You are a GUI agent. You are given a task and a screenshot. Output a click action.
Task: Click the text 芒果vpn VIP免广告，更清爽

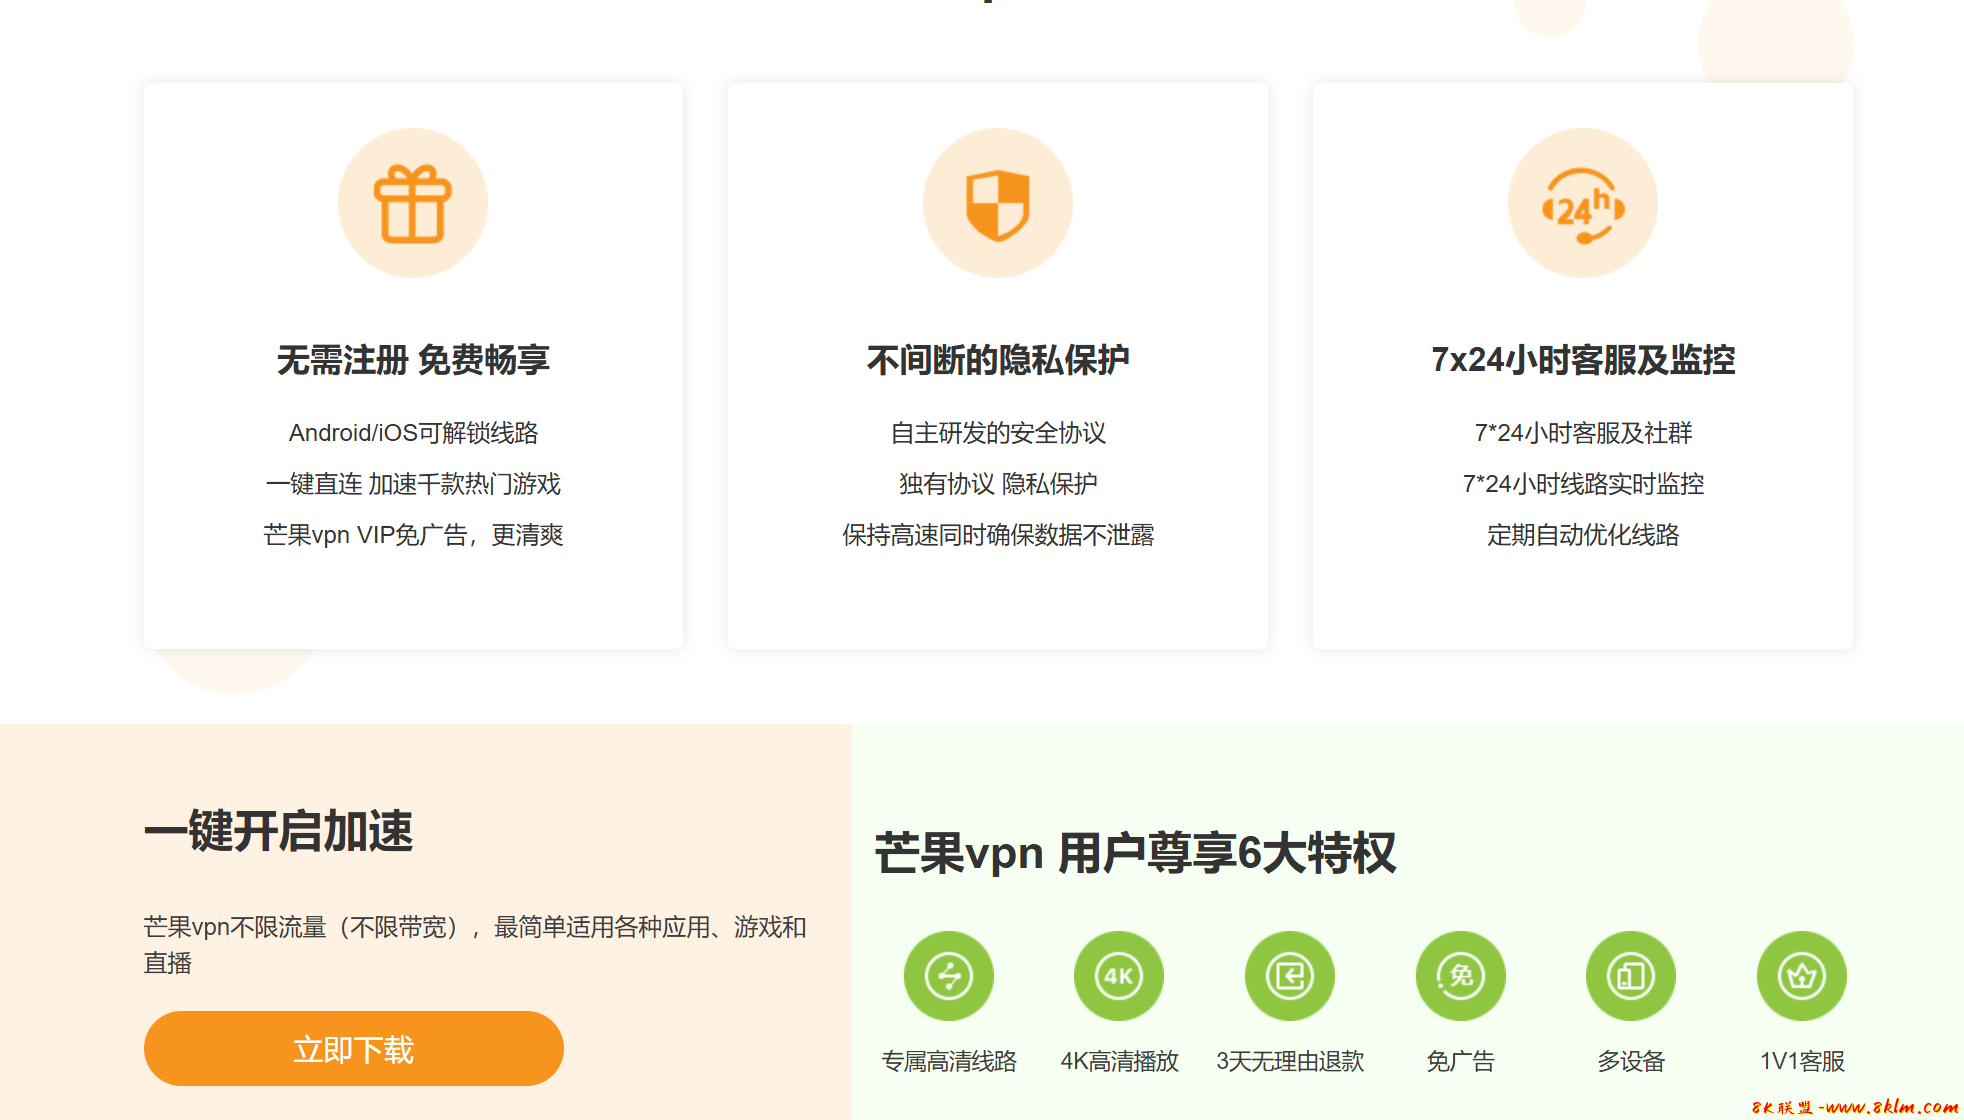click(x=413, y=535)
